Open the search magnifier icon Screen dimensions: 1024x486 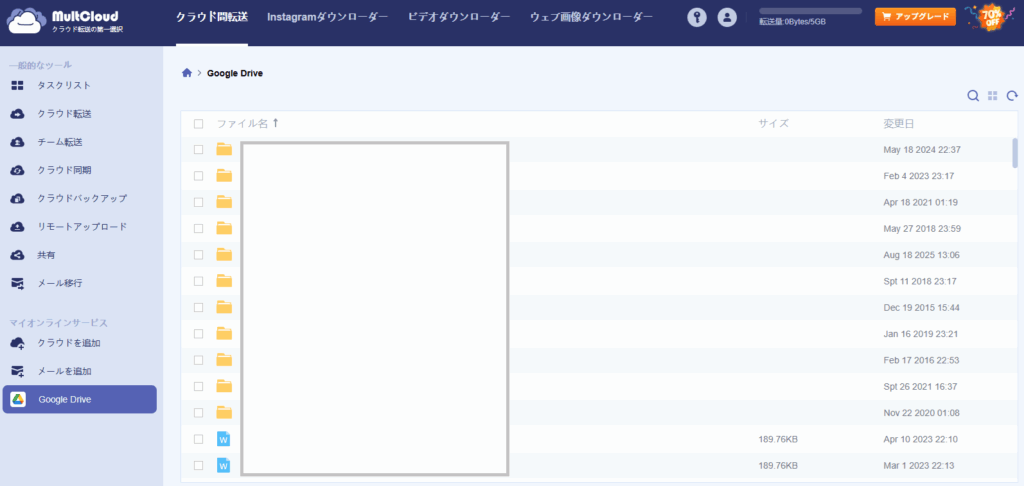(x=973, y=96)
